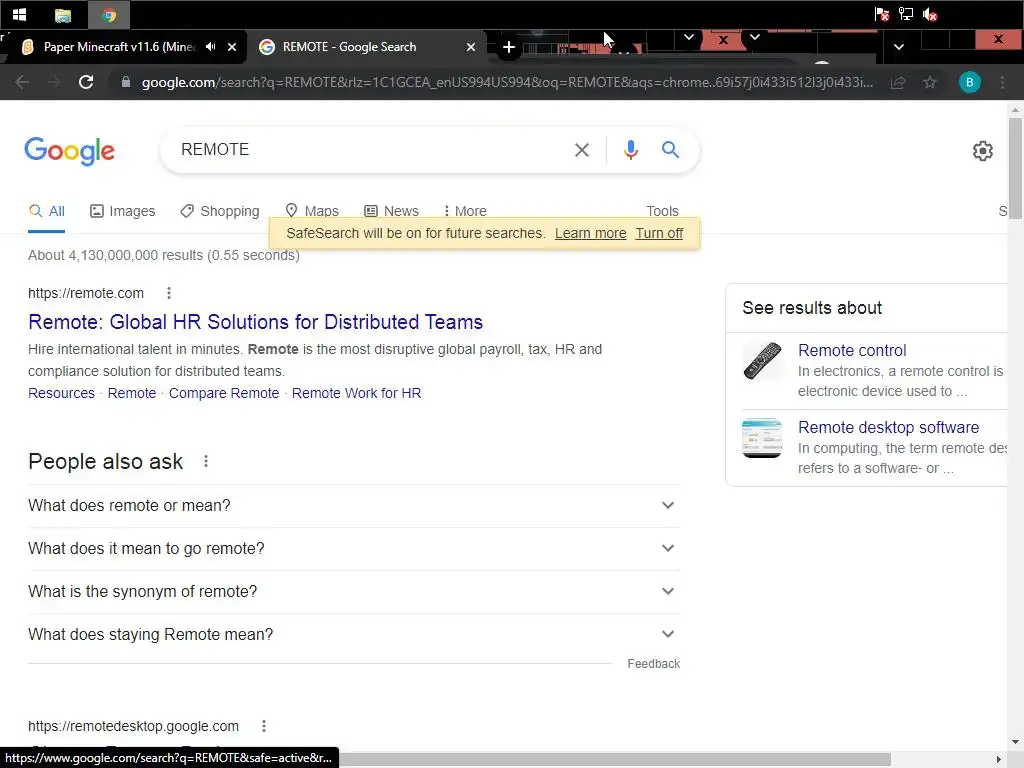This screenshot has height=768, width=1024.
Task: Close the Paper Minecraft tab
Action: coord(232,47)
